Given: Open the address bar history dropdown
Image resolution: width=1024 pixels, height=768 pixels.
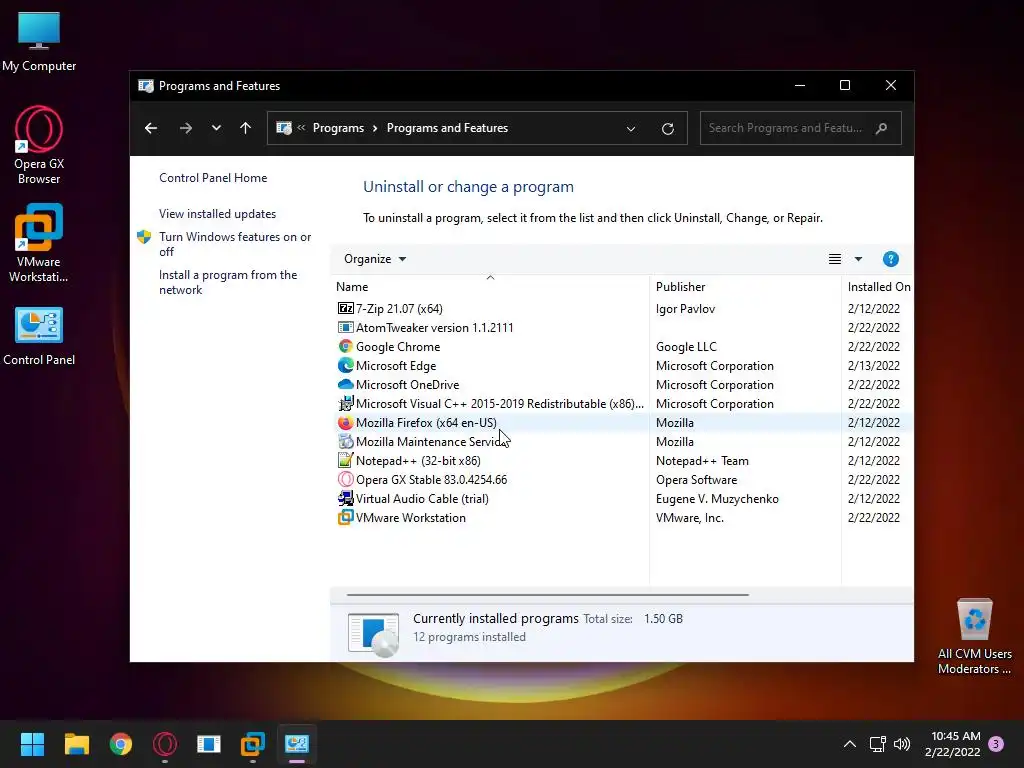Looking at the screenshot, I should [x=631, y=129].
